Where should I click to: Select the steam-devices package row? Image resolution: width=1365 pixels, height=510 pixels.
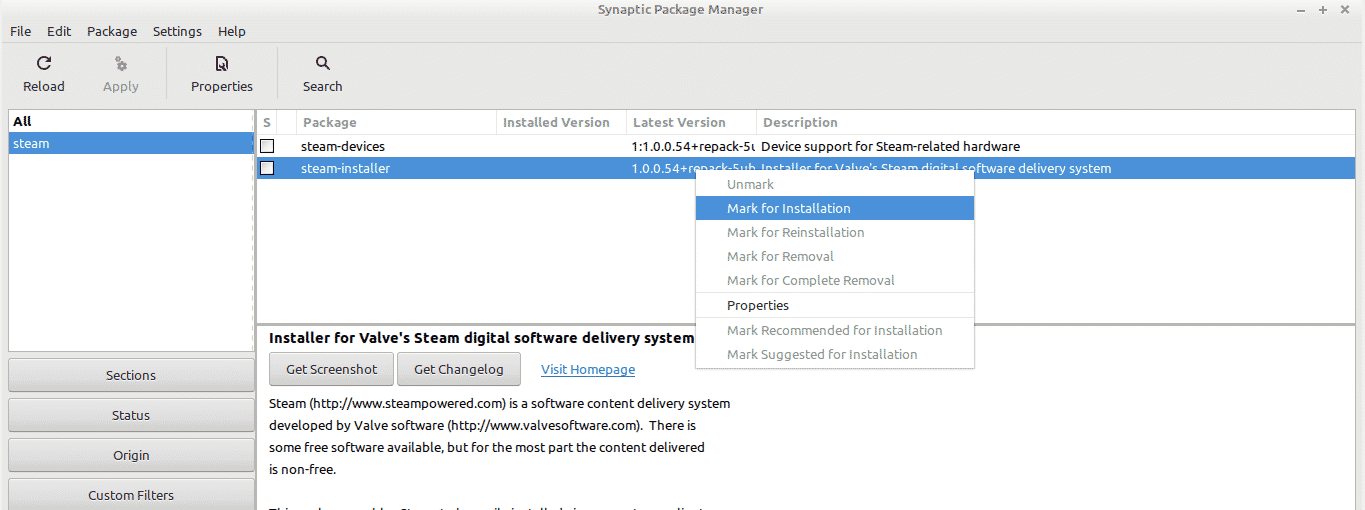[x=805, y=146]
